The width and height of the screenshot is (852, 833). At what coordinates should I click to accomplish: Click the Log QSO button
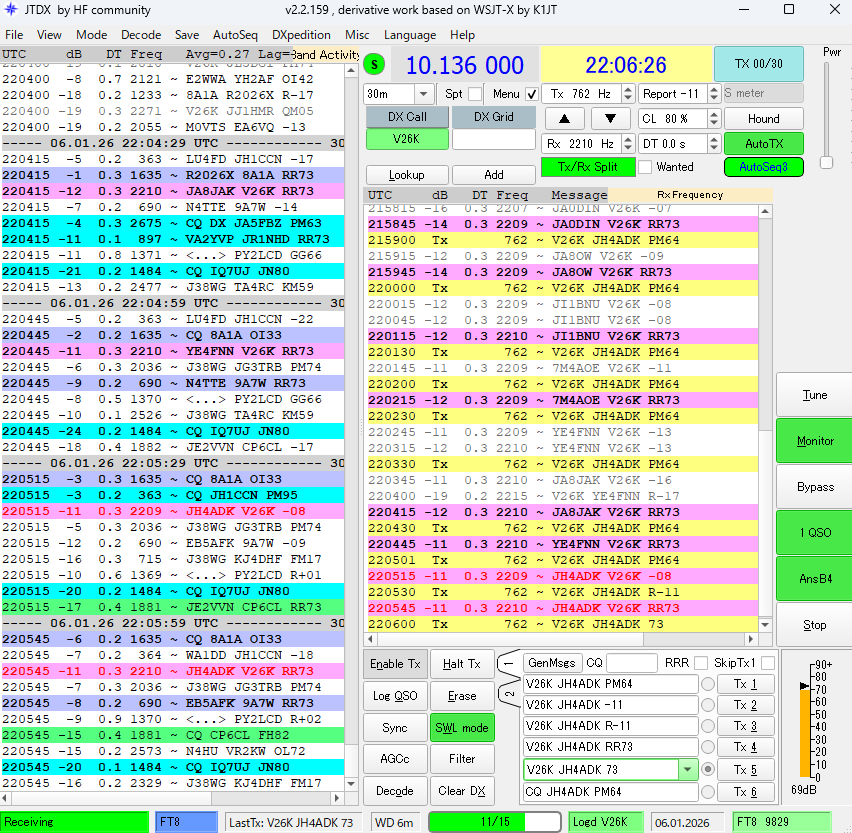click(x=394, y=696)
